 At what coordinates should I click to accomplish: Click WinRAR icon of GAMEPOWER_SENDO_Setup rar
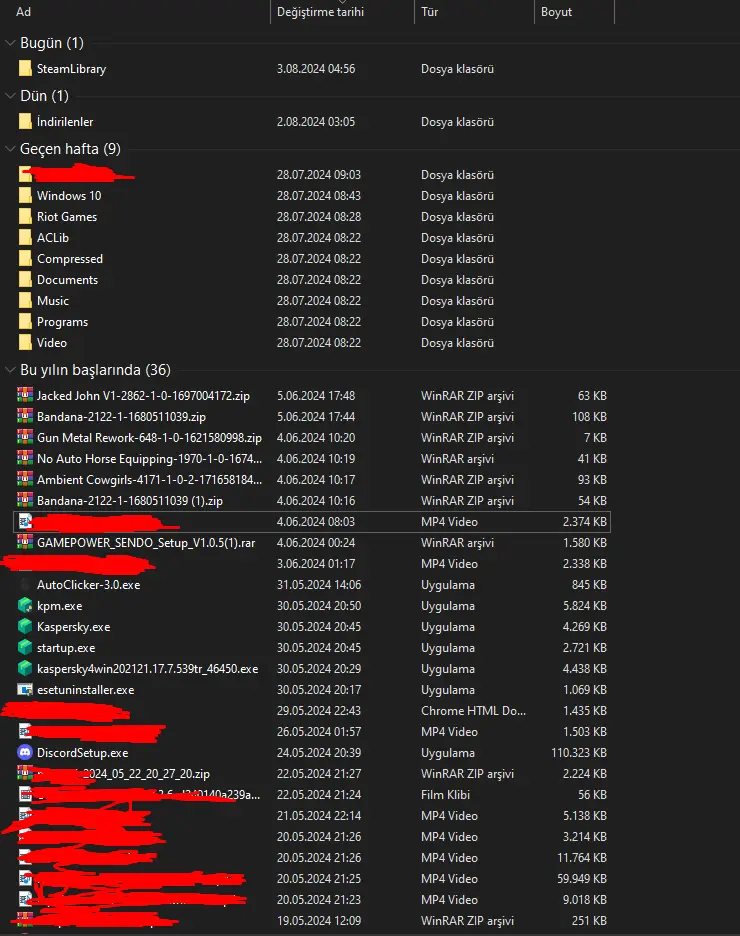click(x=25, y=543)
